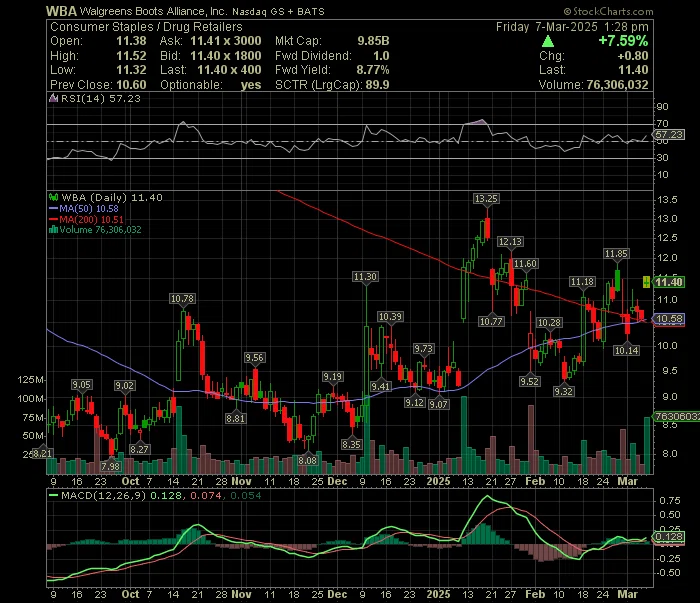Click the RSI(14) 57.23 legend text
This screenshot has width=700, height=603.
(100, 98)
